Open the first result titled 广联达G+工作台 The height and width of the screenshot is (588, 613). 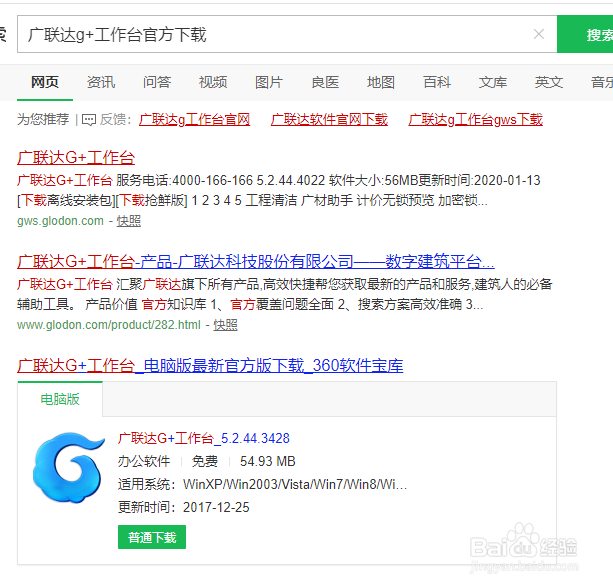(x=76, y=158)
